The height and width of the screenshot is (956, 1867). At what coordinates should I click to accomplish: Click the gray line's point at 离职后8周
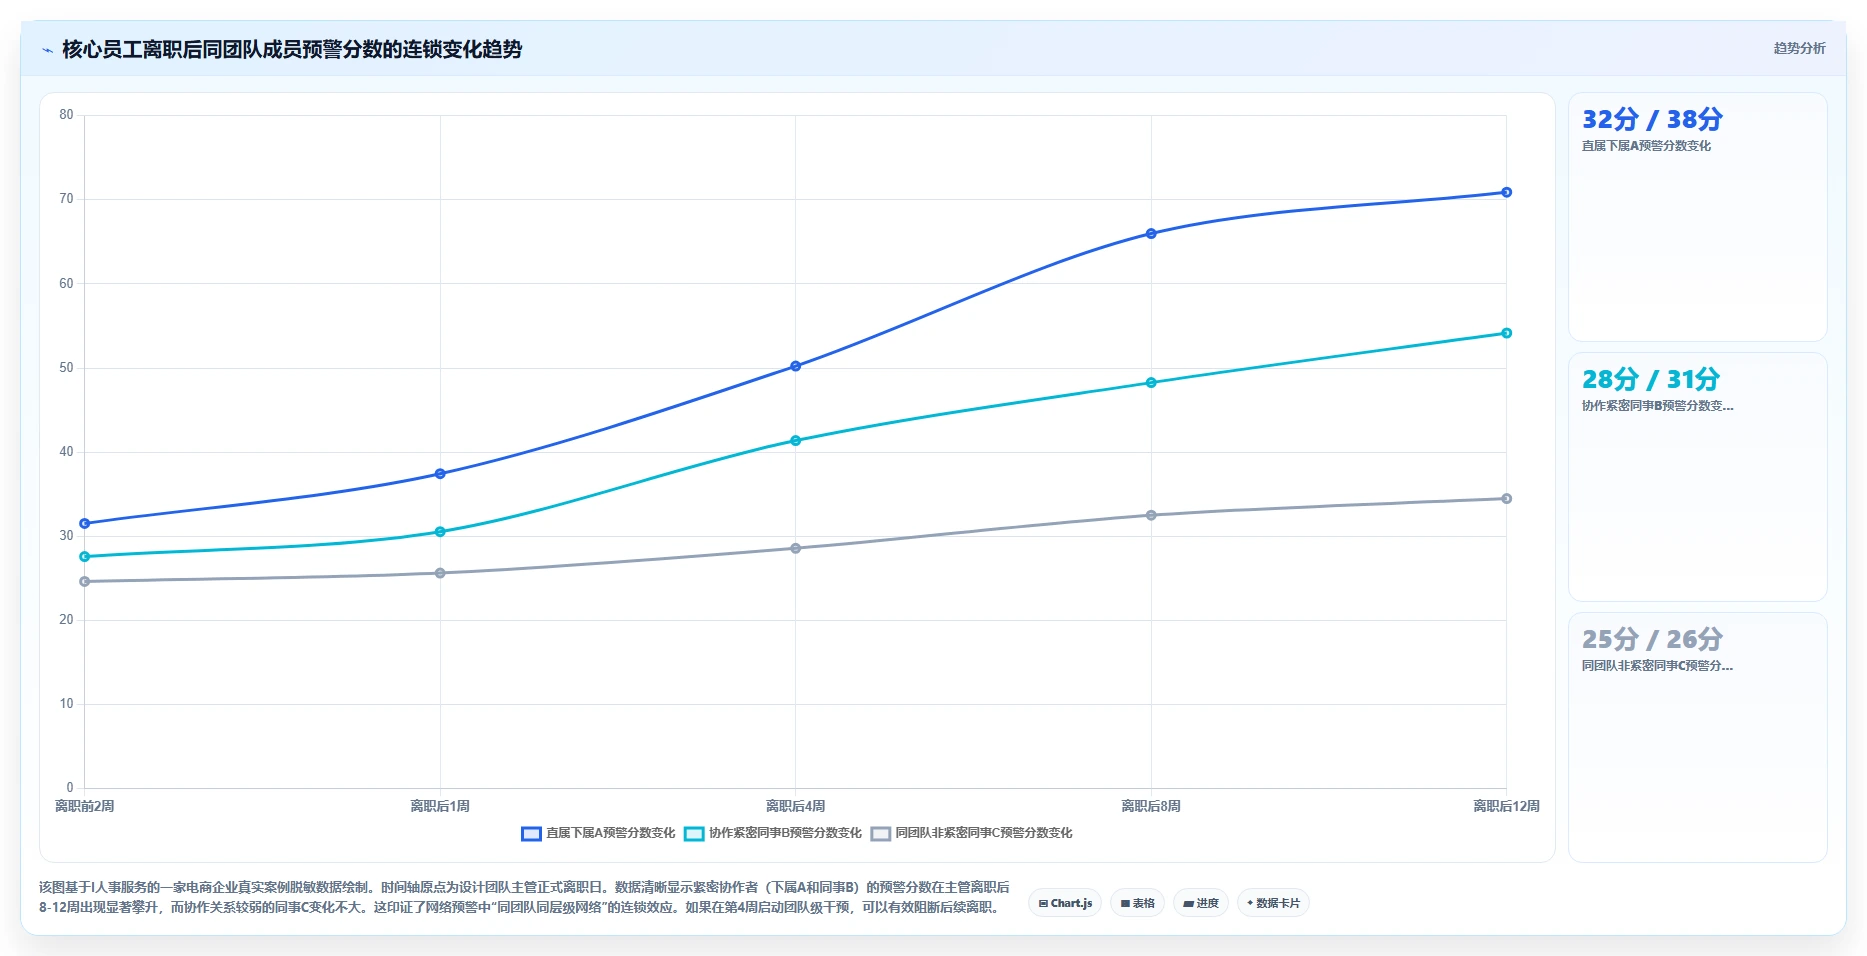point(1151,515)
